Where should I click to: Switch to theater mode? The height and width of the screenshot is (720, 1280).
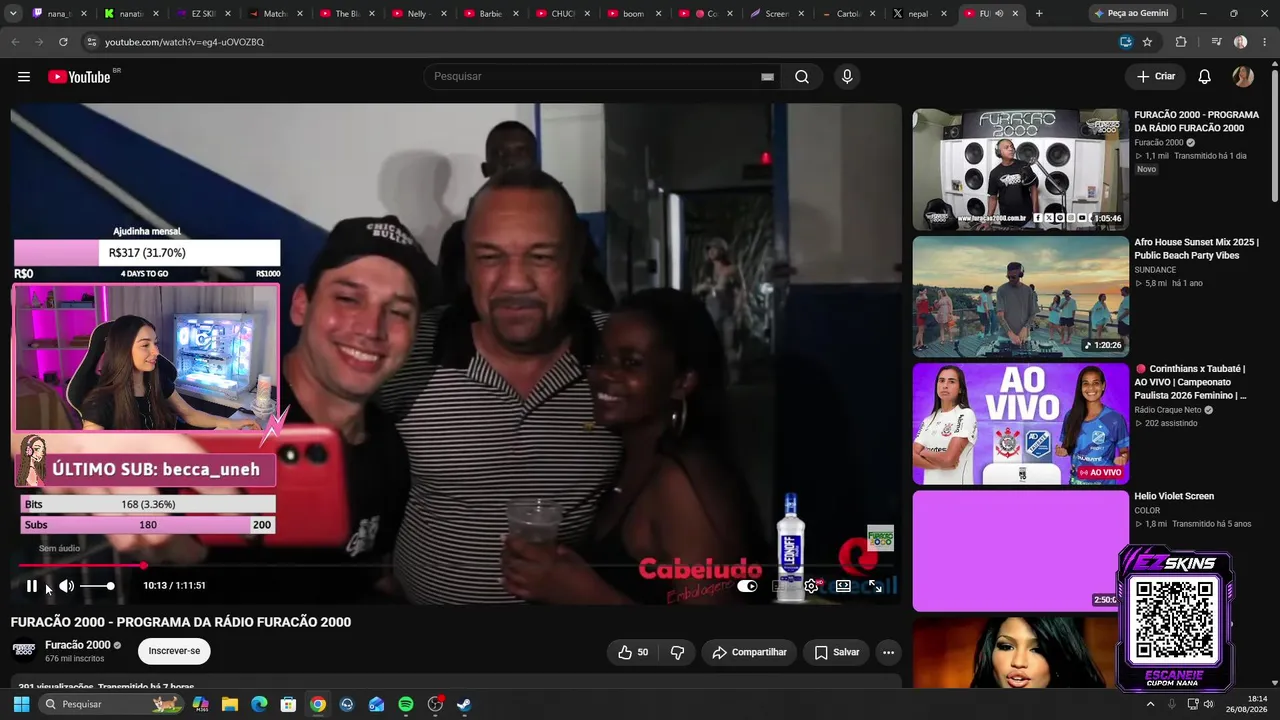(x=843, y=586)
